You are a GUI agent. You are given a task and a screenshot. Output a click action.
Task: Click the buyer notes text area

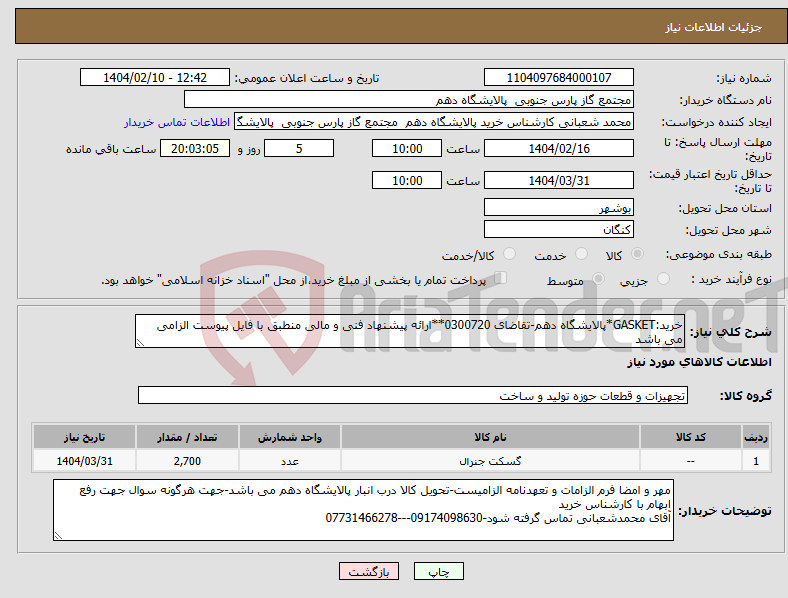[363, 510]
